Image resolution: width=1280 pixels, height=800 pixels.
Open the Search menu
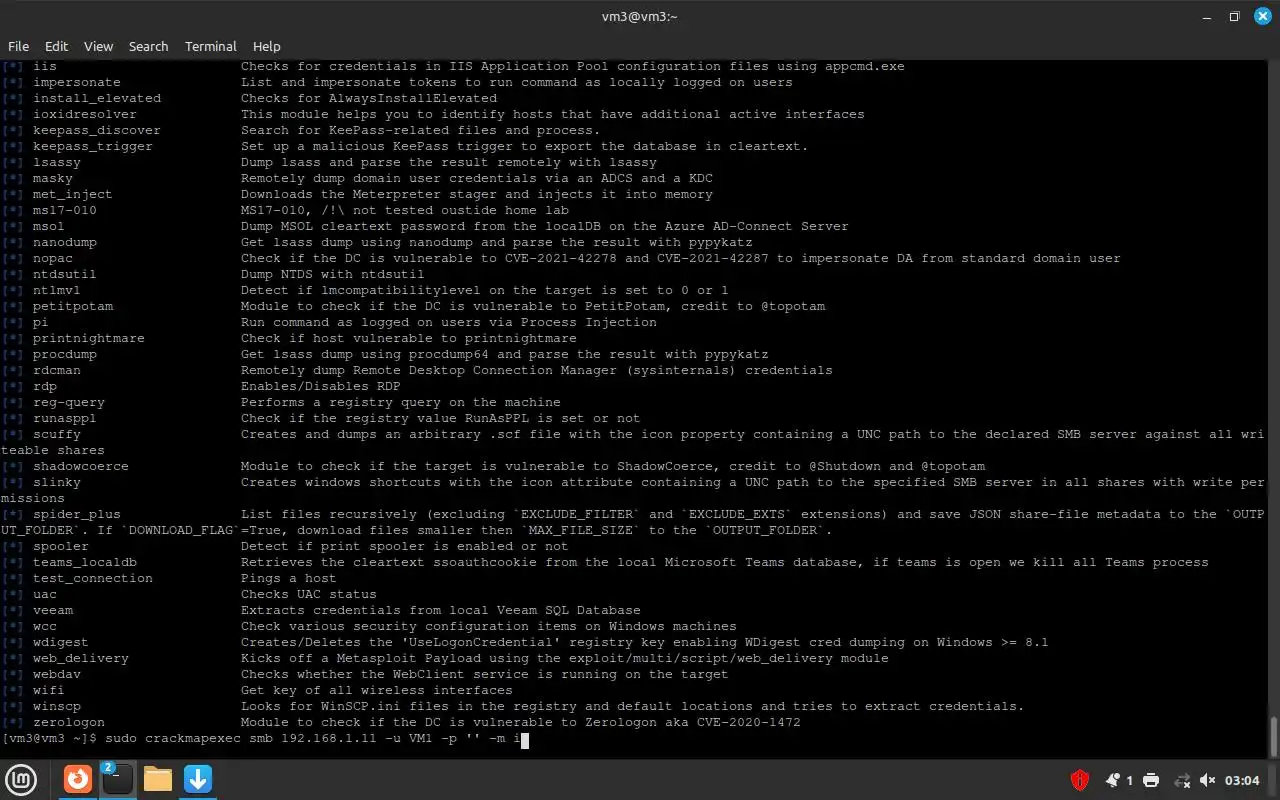[148, 46]
